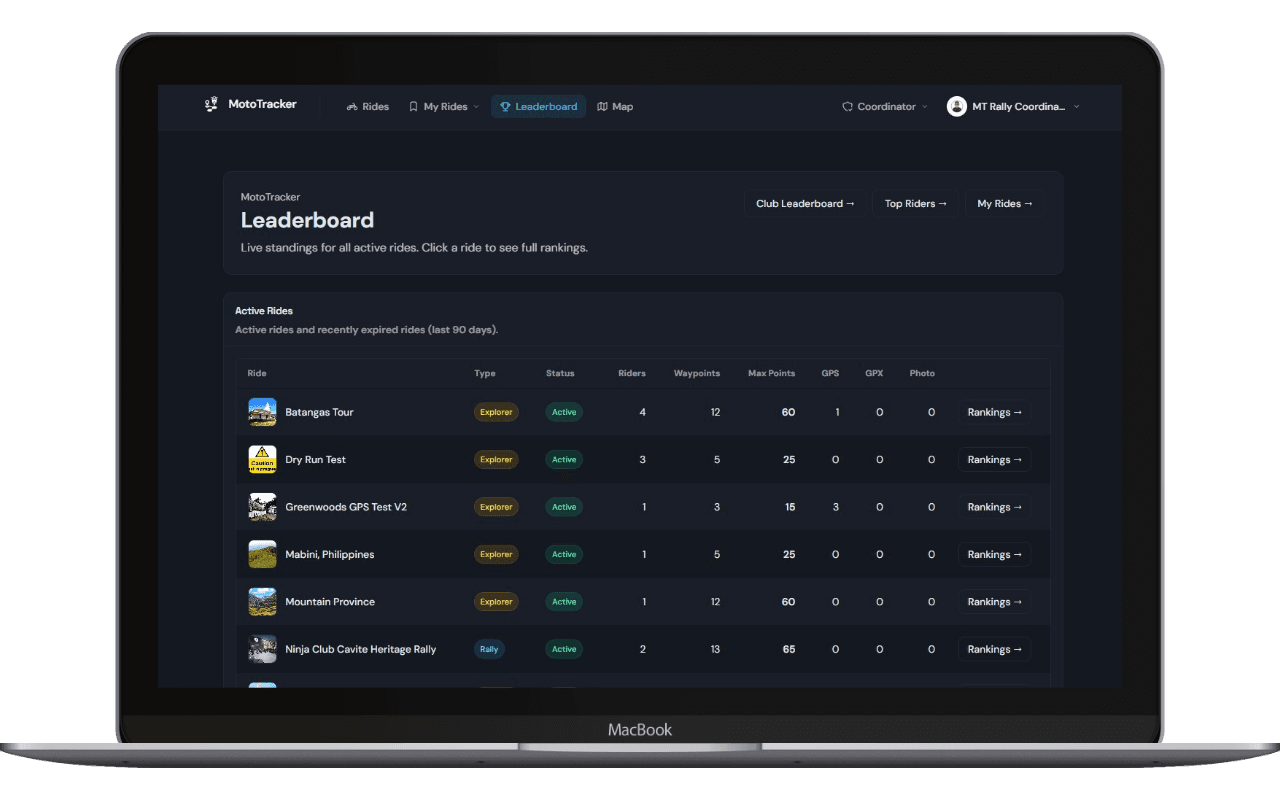Image resolution: width=1280 pixels, height=800 pixels.
Task: Expand the Coordinator role dropdown
Action: tap(928, 106)
